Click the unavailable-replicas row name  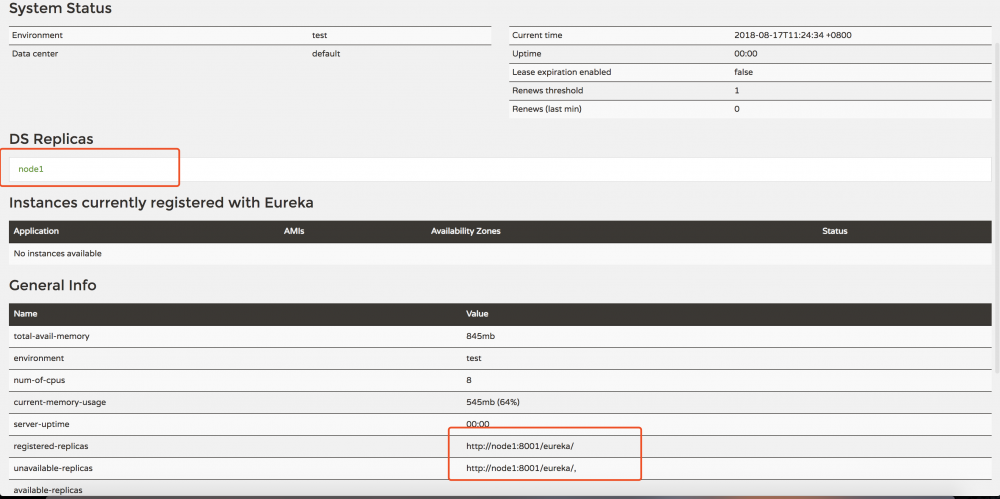pyautogui.click(x=53, y=468)
